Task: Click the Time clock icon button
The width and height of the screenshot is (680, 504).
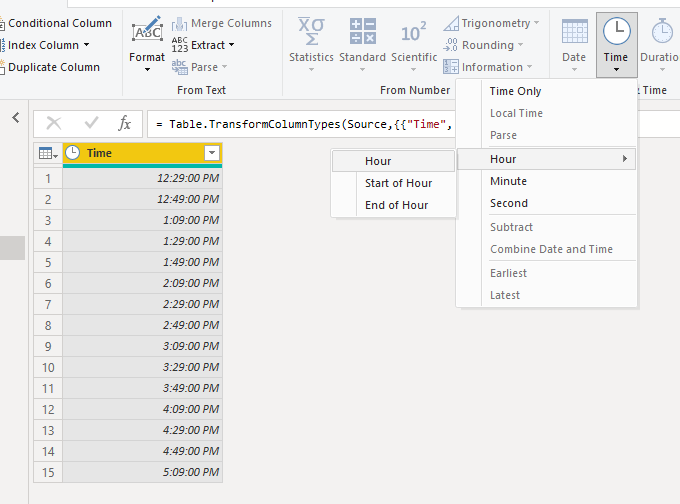Action: pos(616,31)
